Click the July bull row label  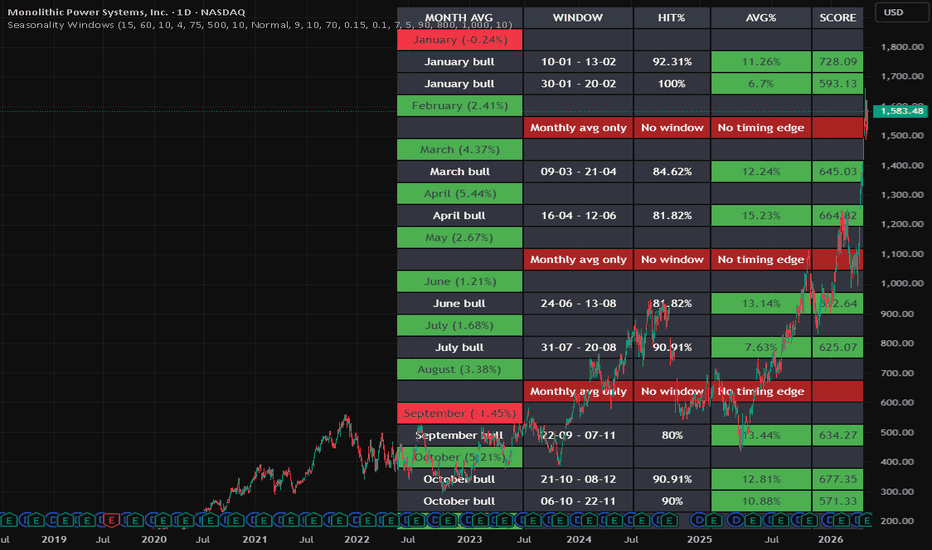[459, 348]
